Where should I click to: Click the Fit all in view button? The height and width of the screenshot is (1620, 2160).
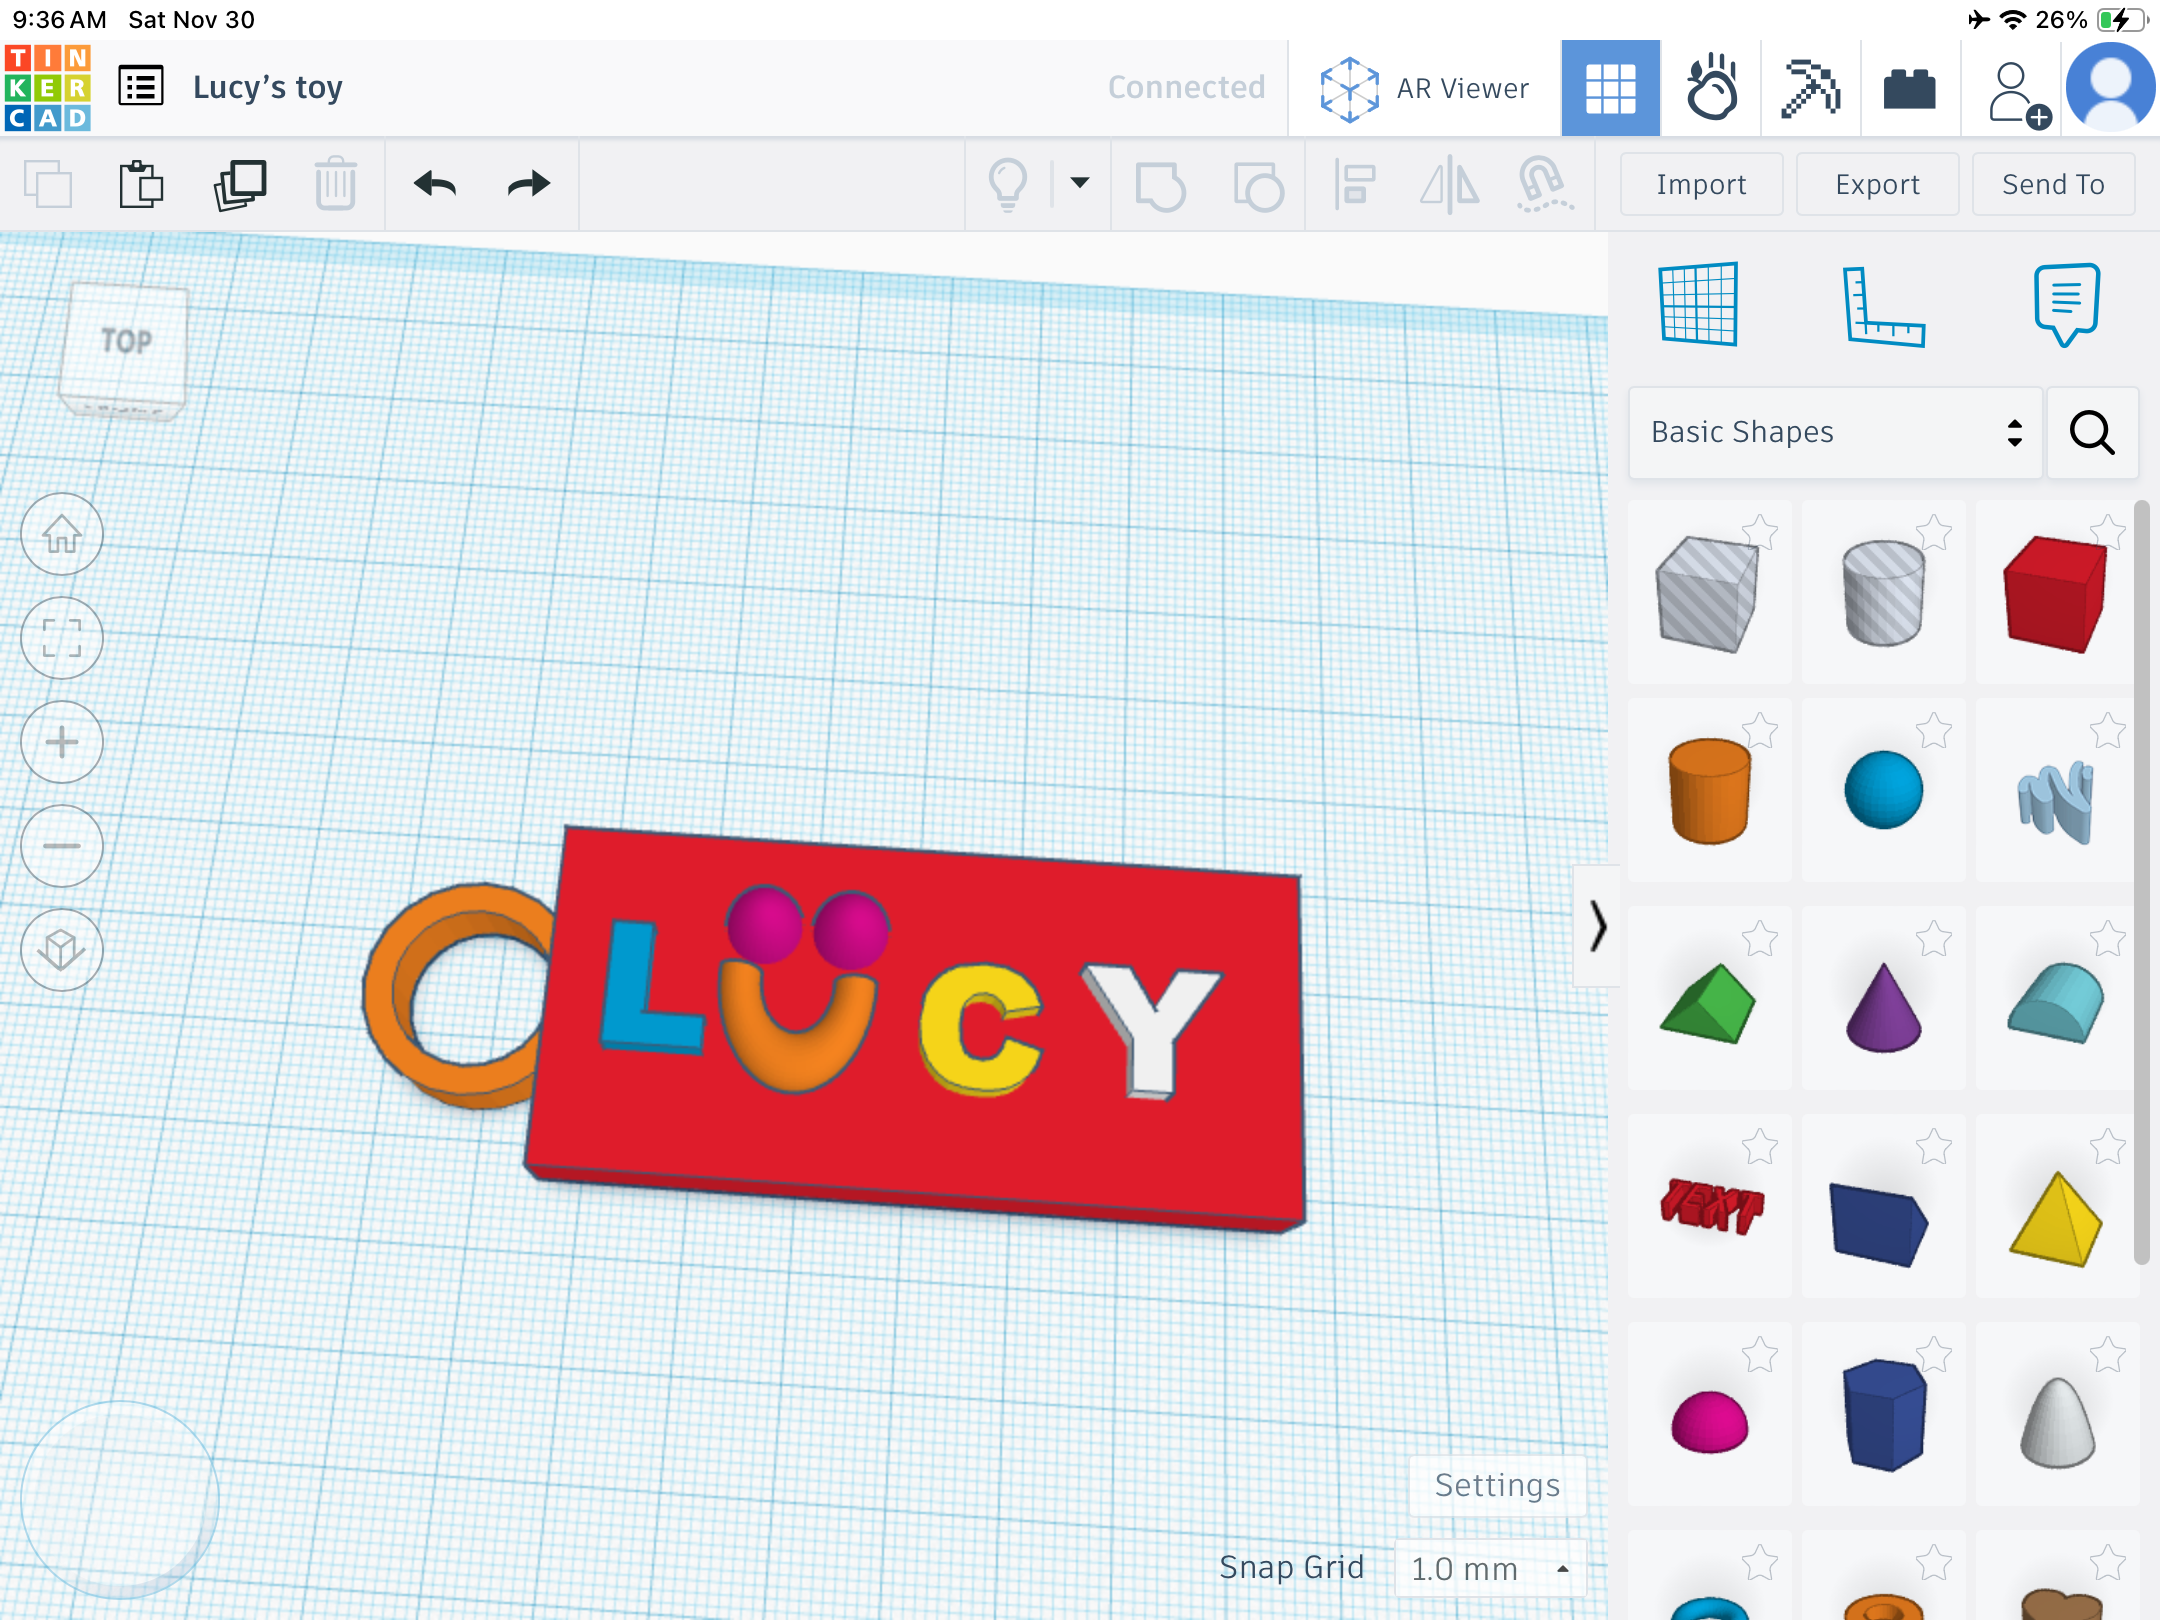[62, 638]
